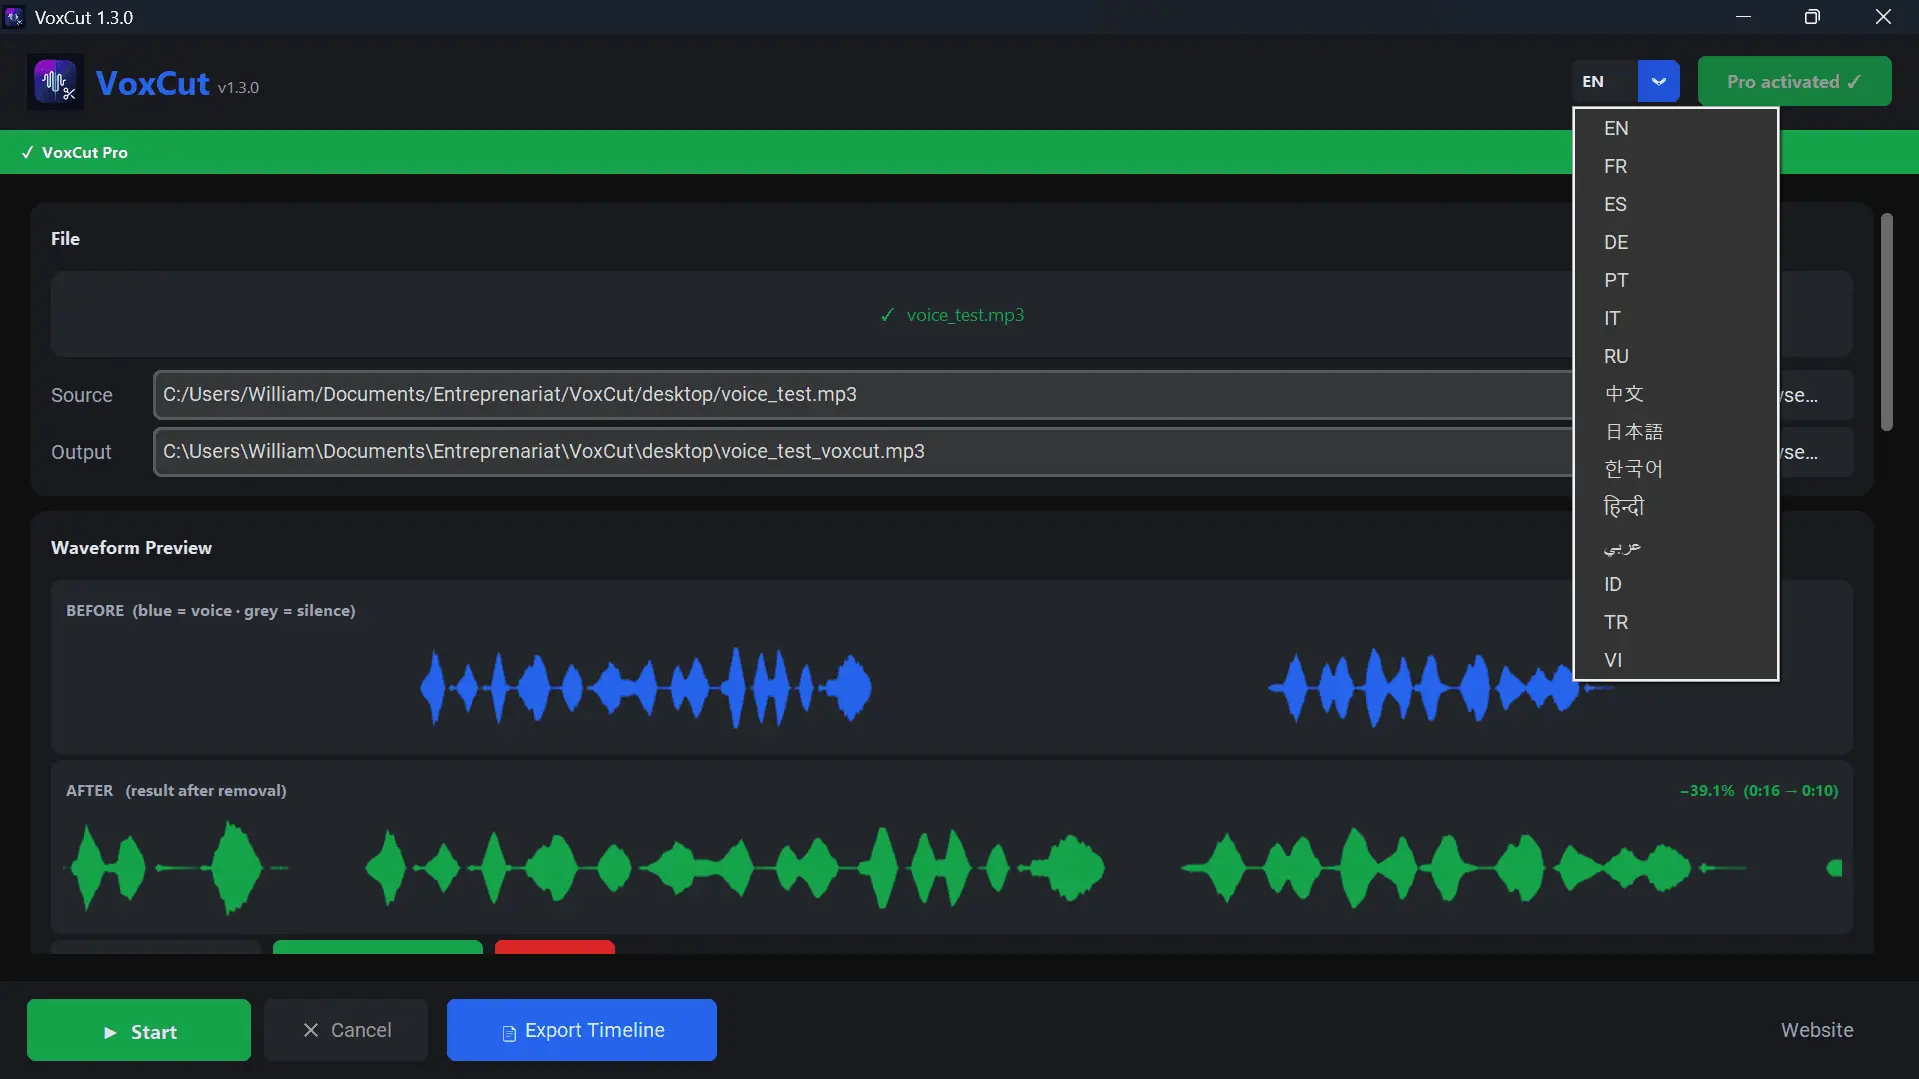
Task: Choose 한국어 in the language list
Action: click(1675, 470)
